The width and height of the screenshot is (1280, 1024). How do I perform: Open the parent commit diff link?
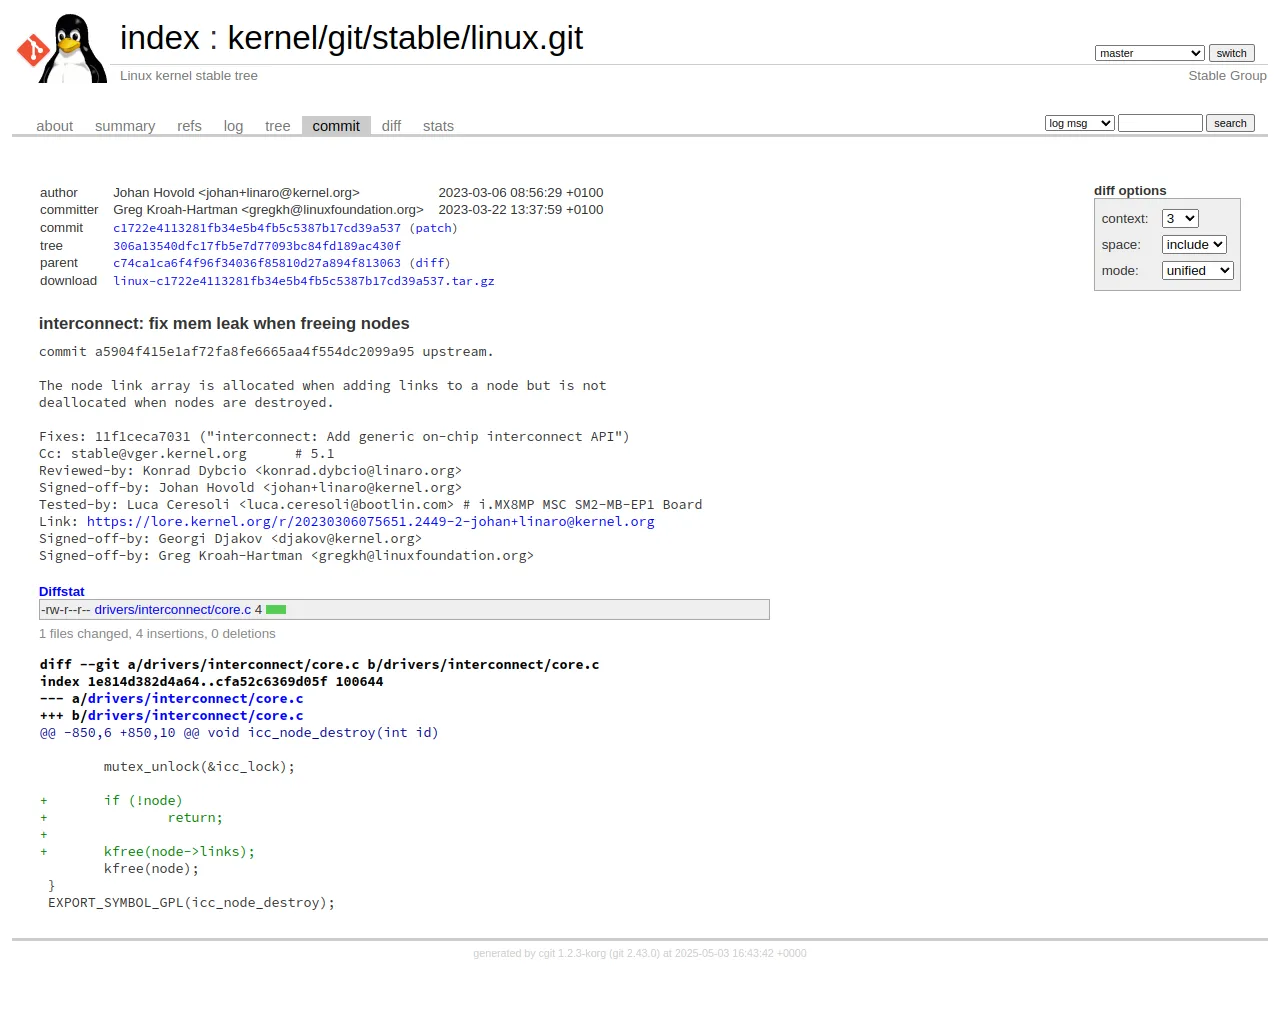[432, 263]
